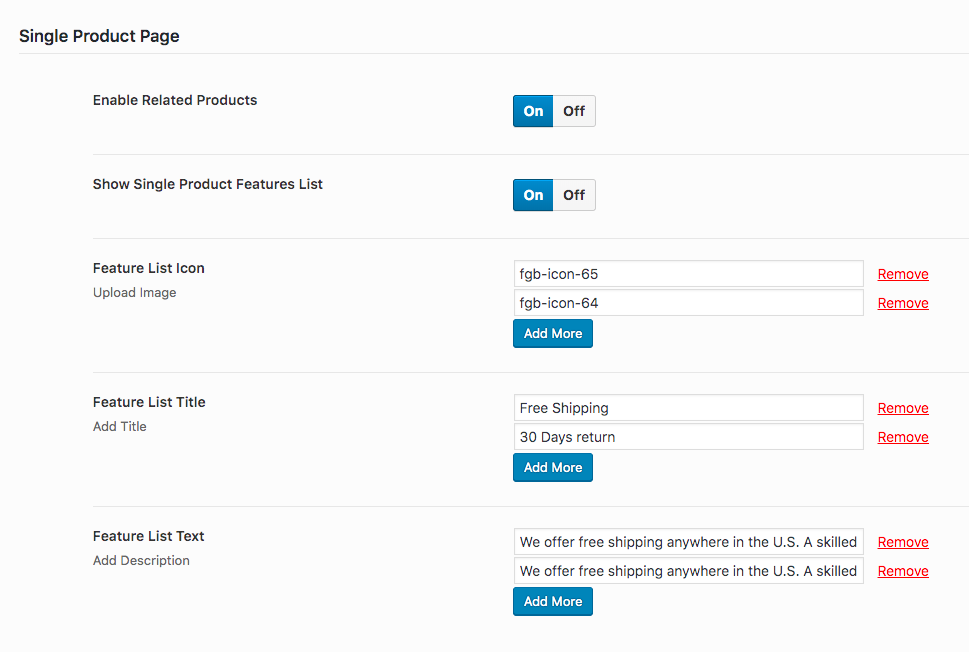The height and width of the screenshot is (652, 969).
Task: Remove the 30 Days return title
Action: click(903, 437)
